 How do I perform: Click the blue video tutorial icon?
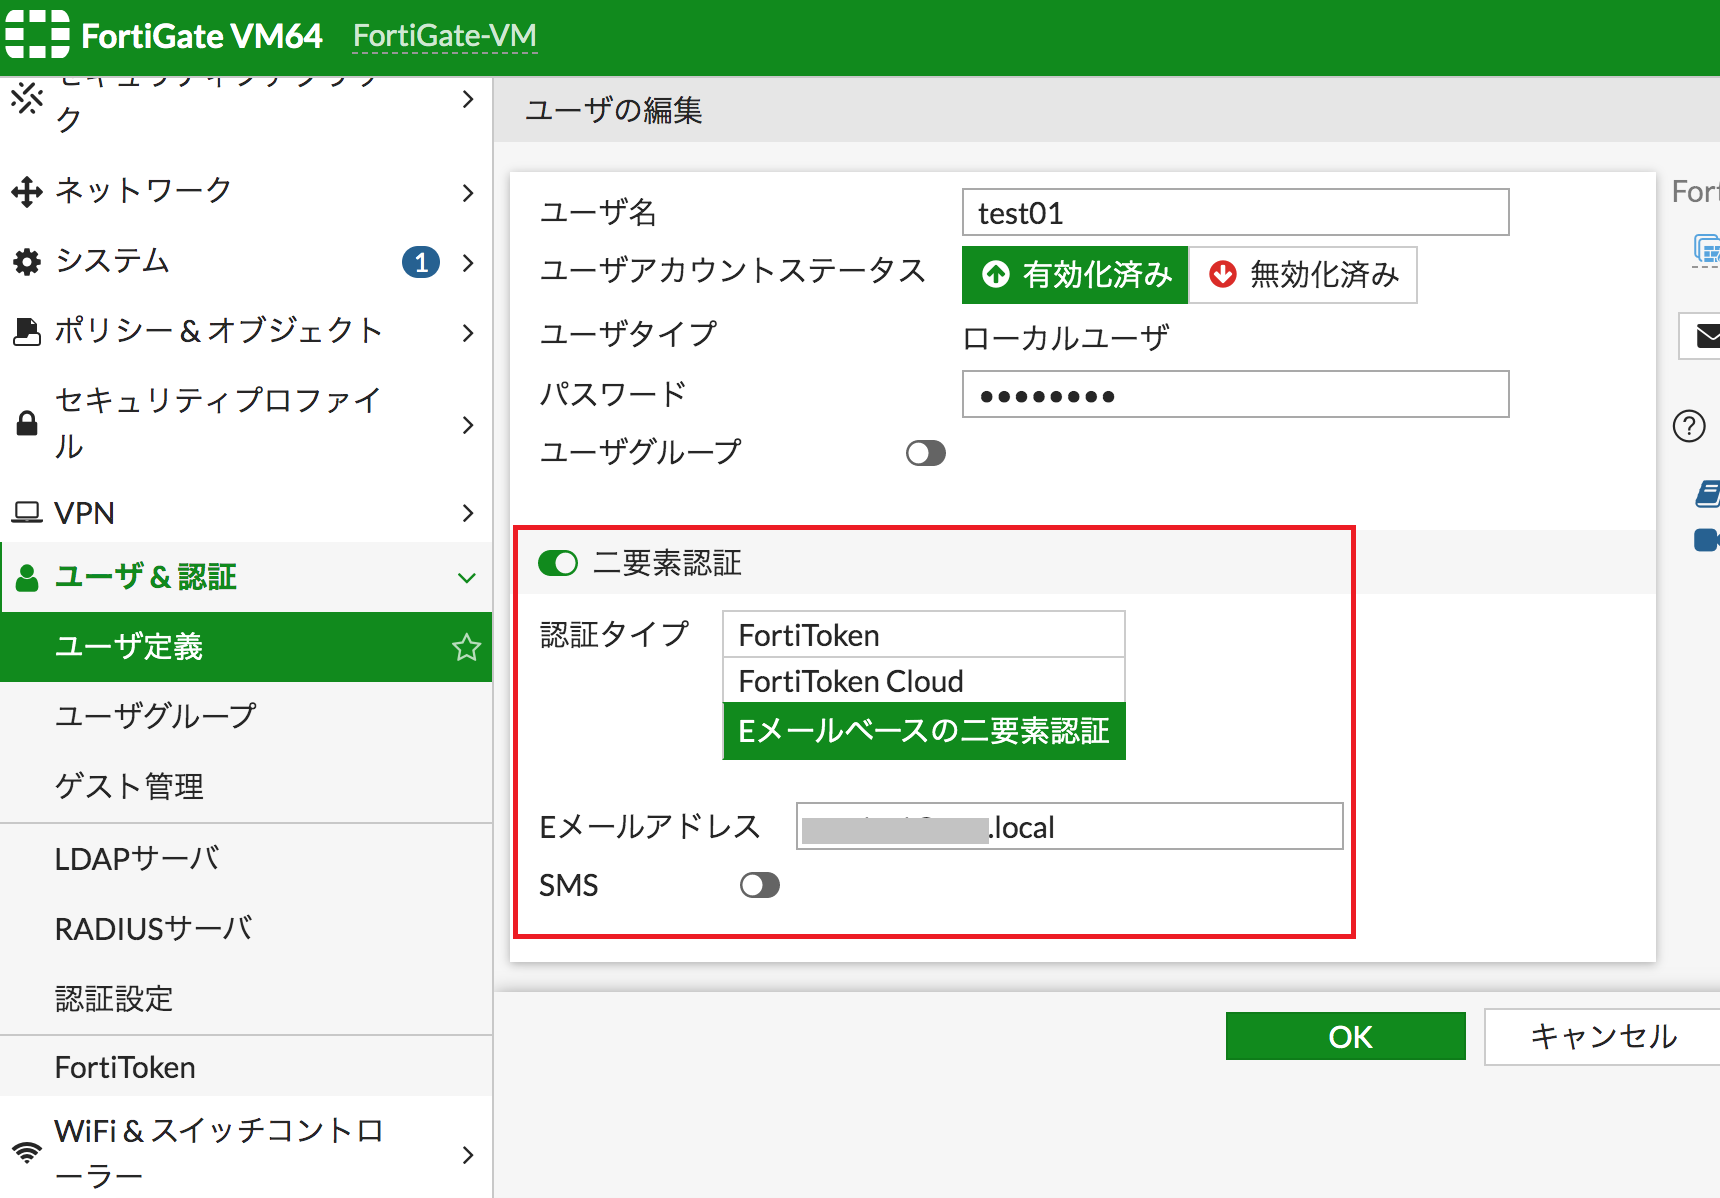coord(1707,540)
